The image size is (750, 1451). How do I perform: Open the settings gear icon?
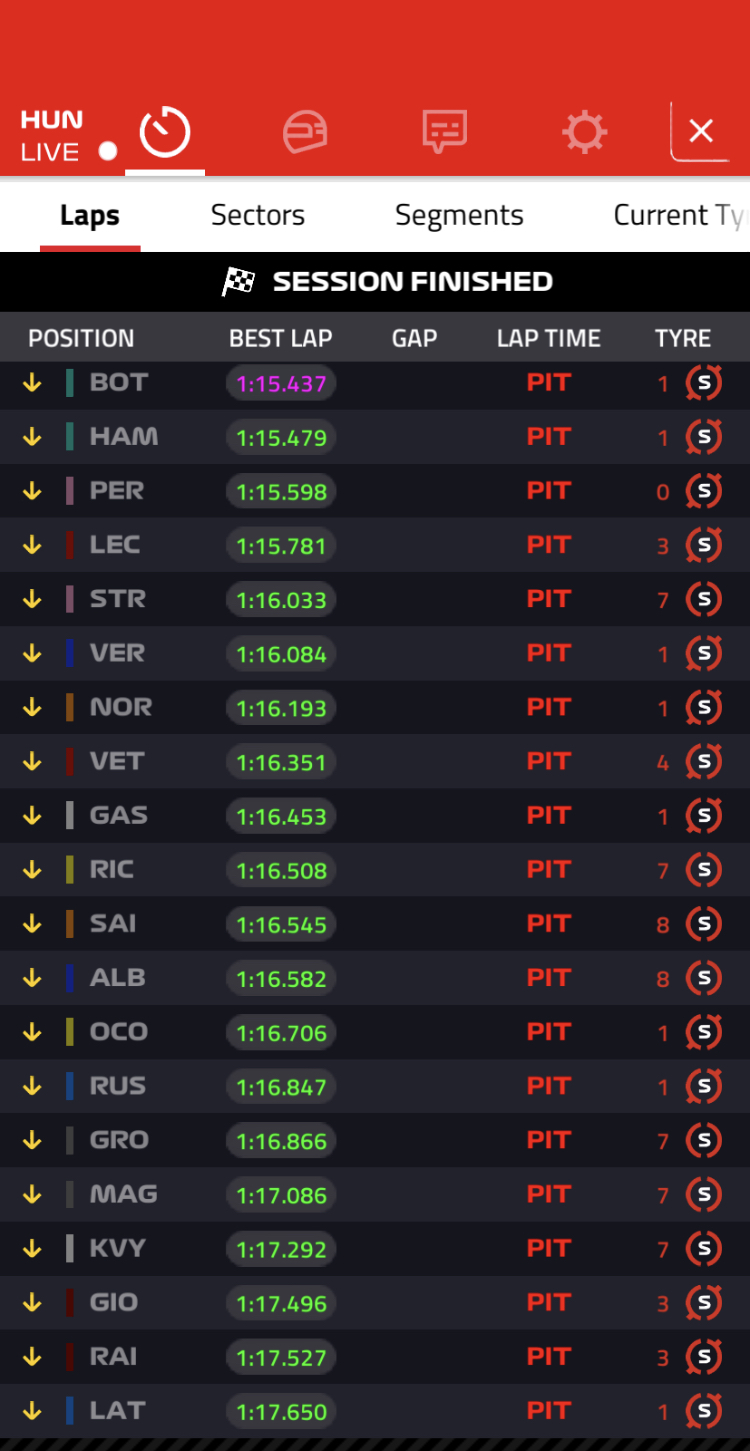585,132
